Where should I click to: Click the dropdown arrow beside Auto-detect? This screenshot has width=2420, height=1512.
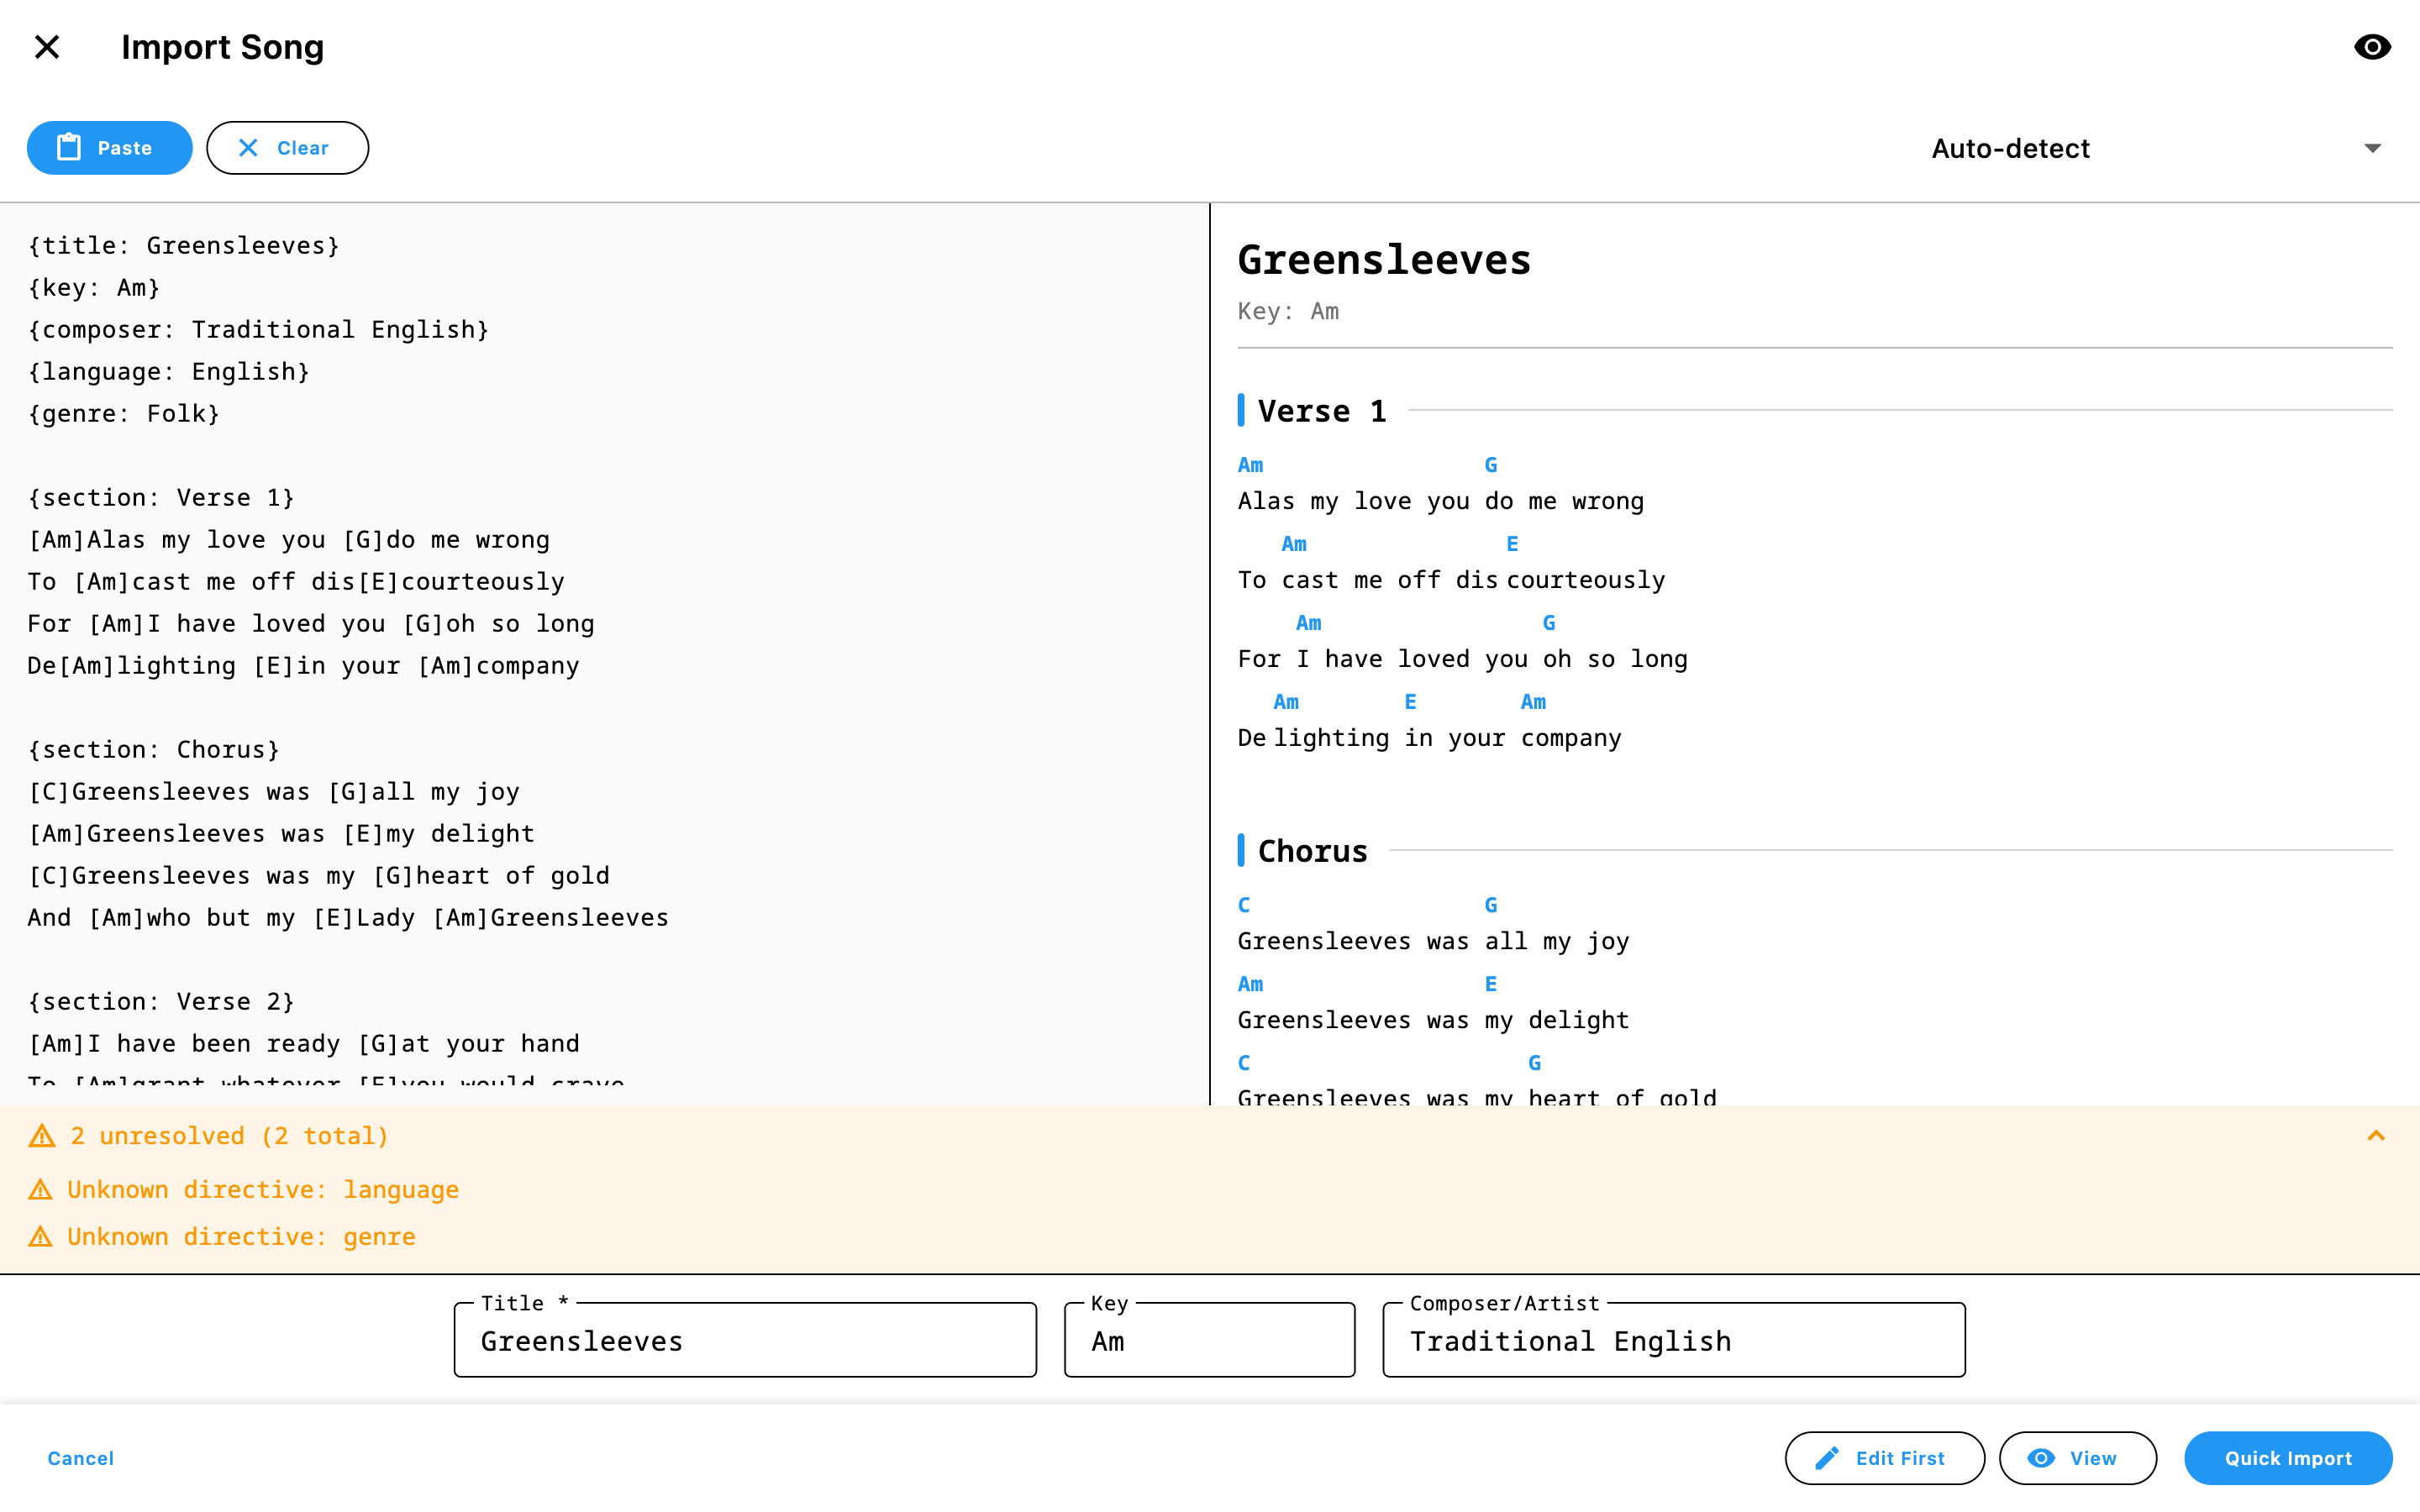(x=2371, y=148)
